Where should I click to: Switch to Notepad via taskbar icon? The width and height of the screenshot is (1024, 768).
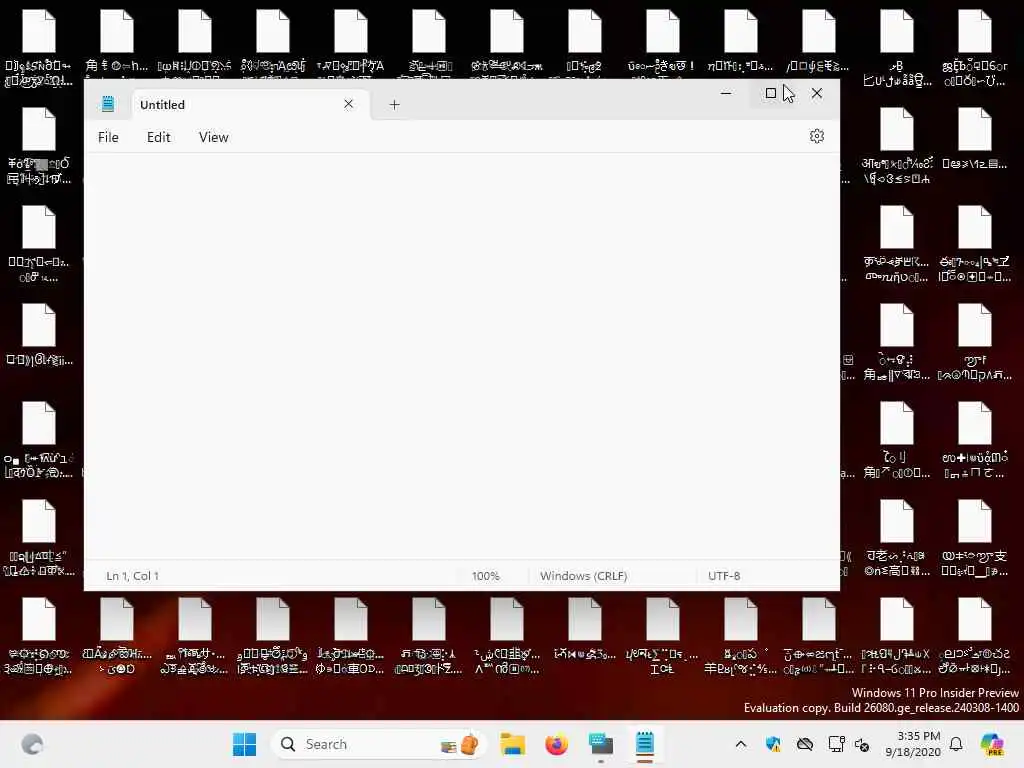click(645, 744)
